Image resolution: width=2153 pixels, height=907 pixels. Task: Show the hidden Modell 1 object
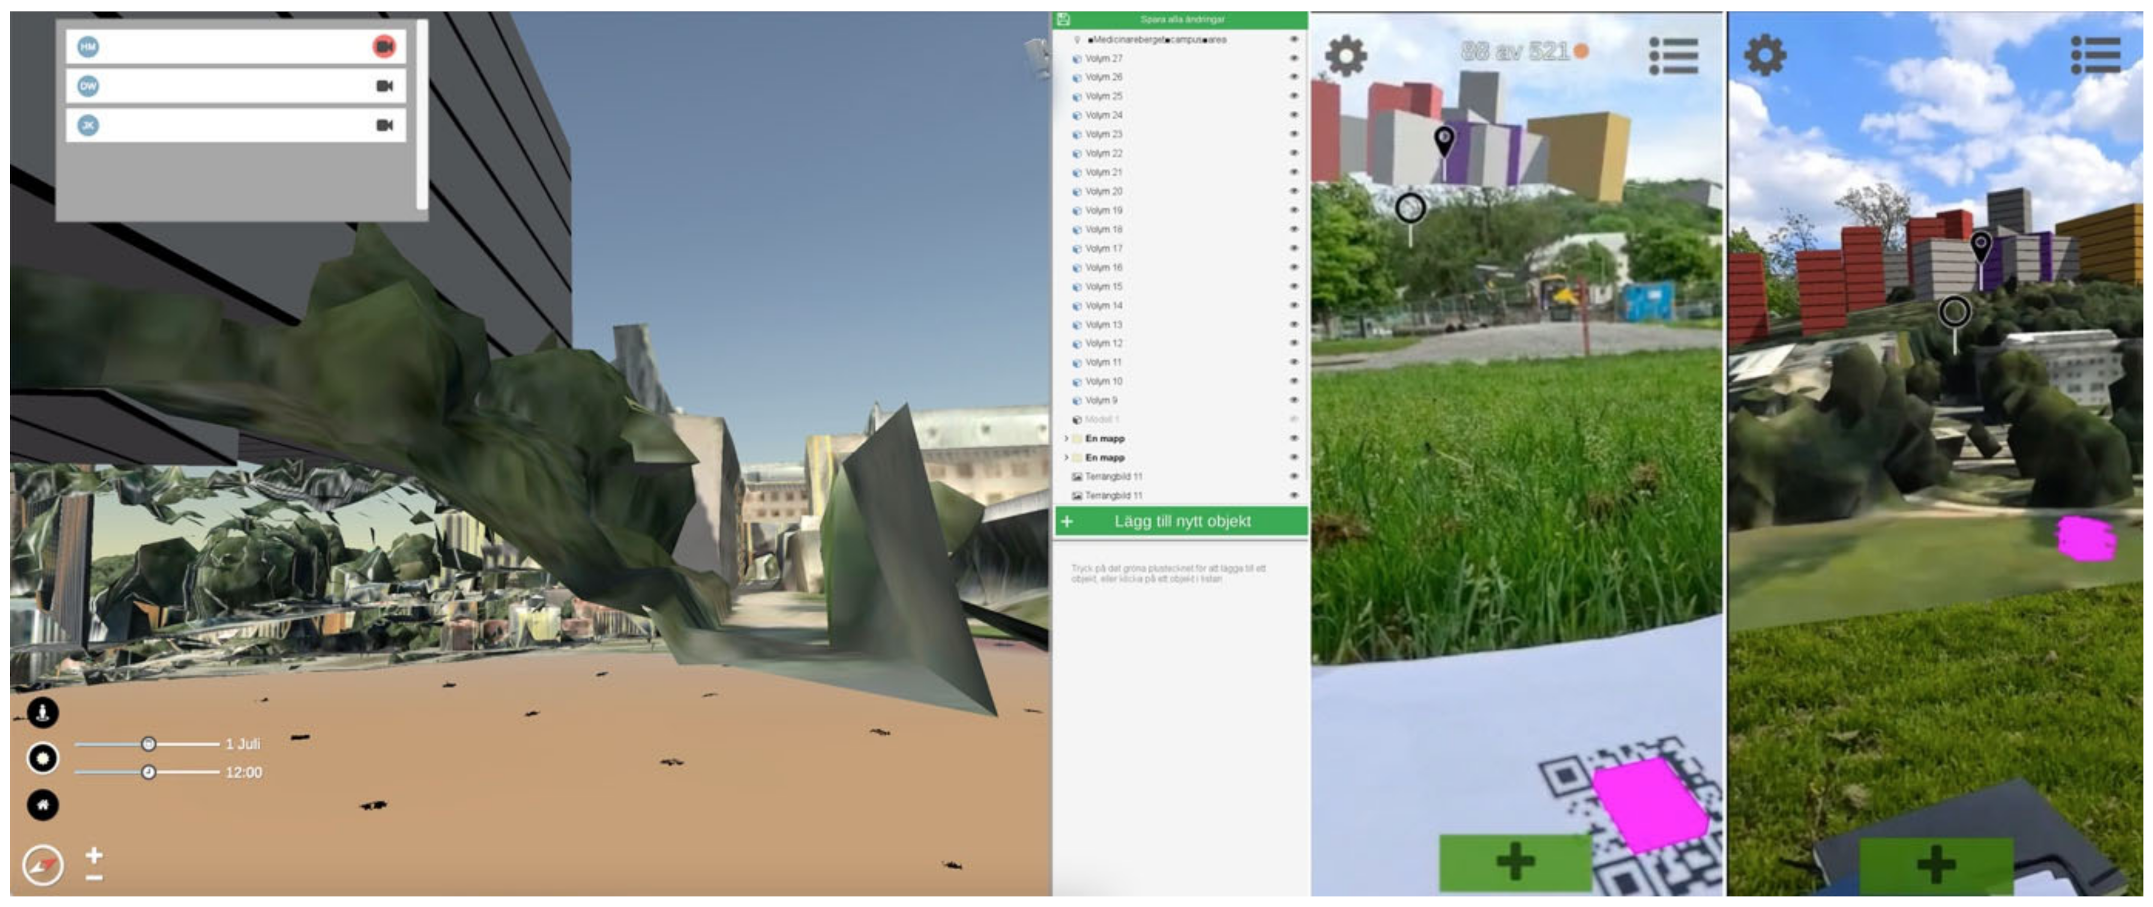coord(1293,420)
